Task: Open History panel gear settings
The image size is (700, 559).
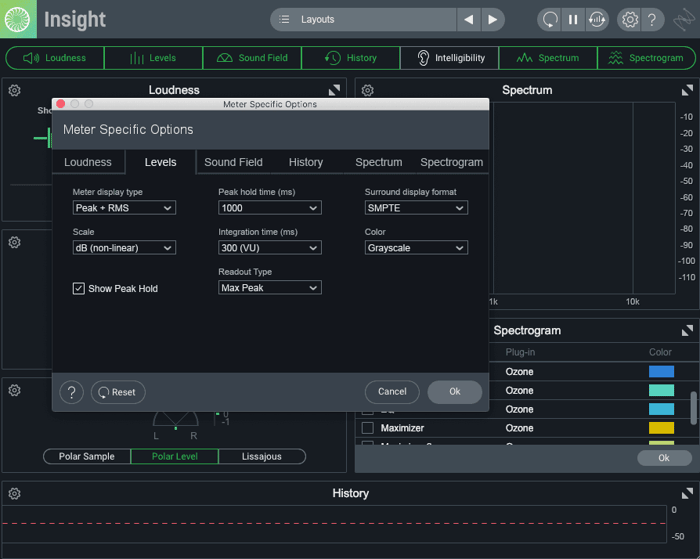Action: point(14,493)
